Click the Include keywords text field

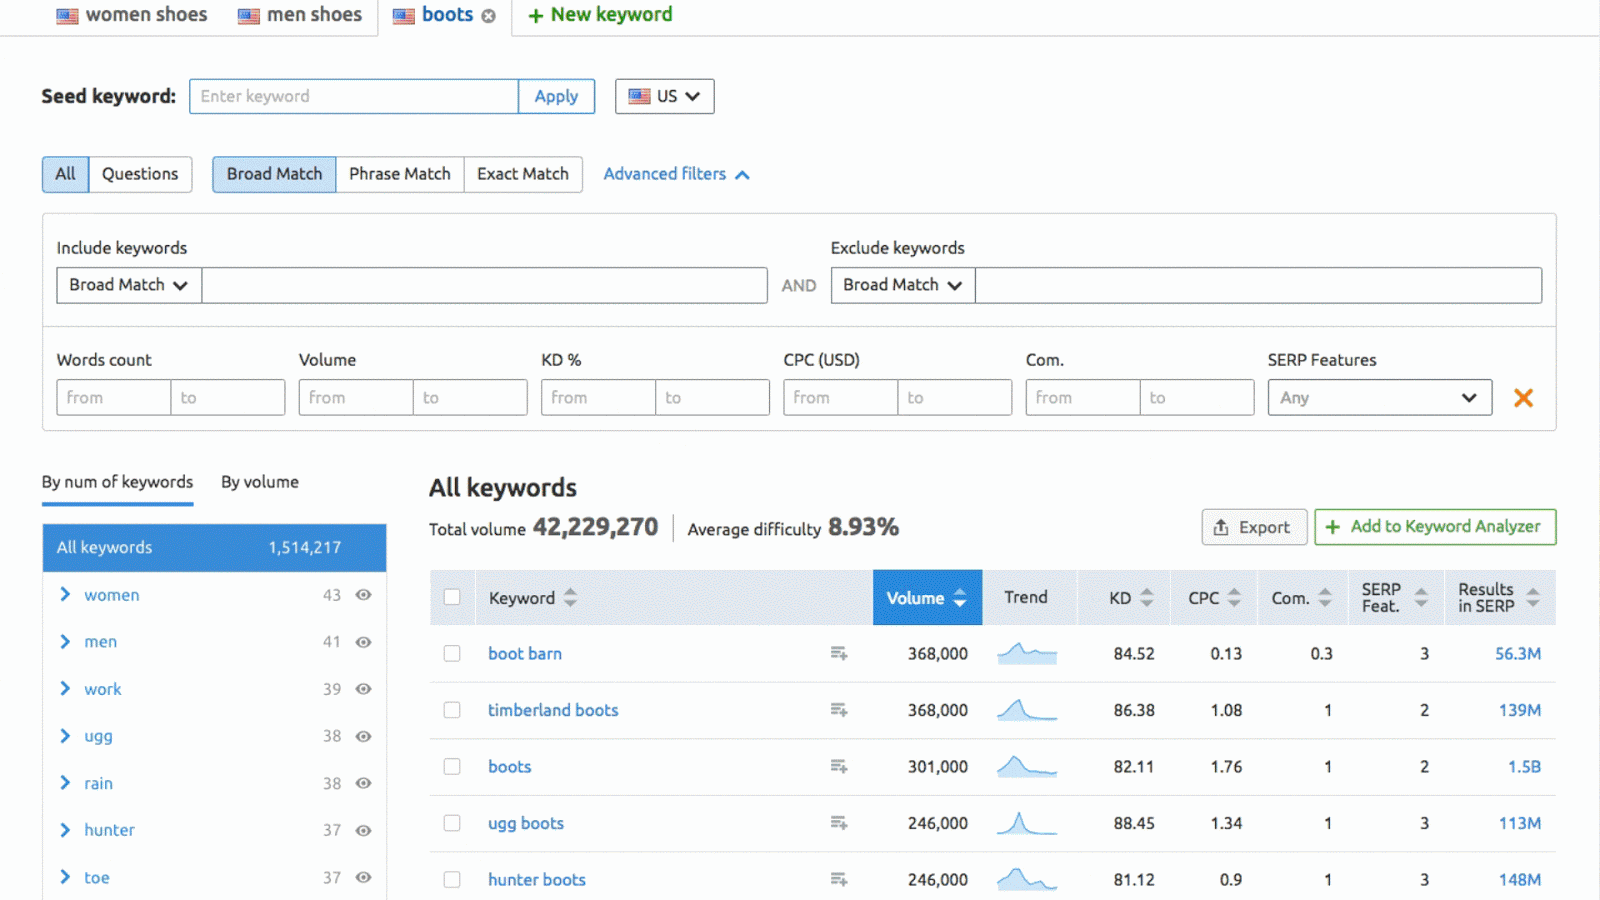pyautogui.click(x=484, y=285)
